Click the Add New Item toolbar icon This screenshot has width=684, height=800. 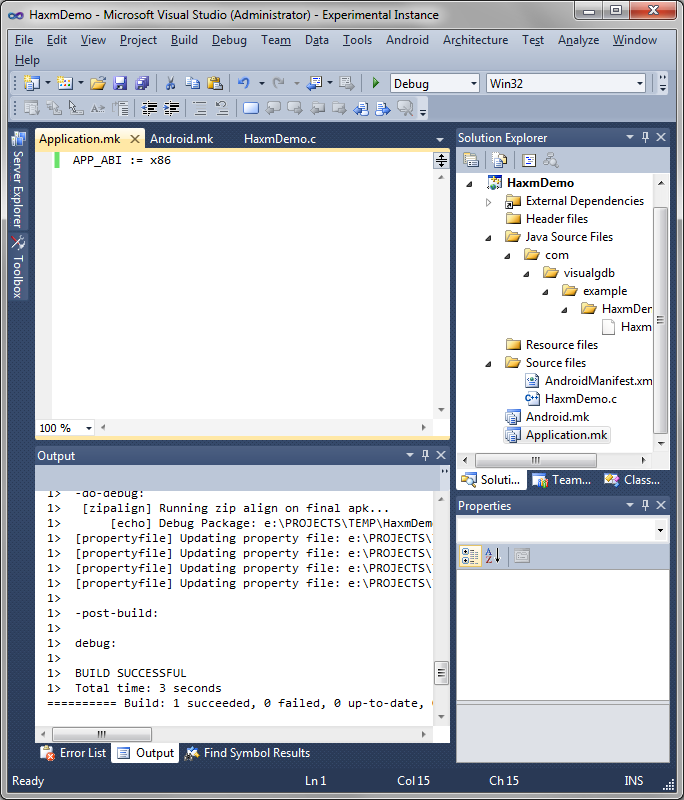click(x=65, y=83)
